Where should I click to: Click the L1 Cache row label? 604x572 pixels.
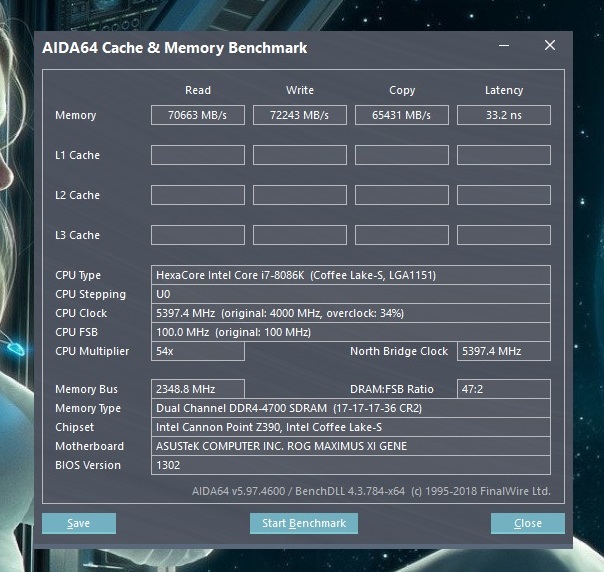[77, 155]
